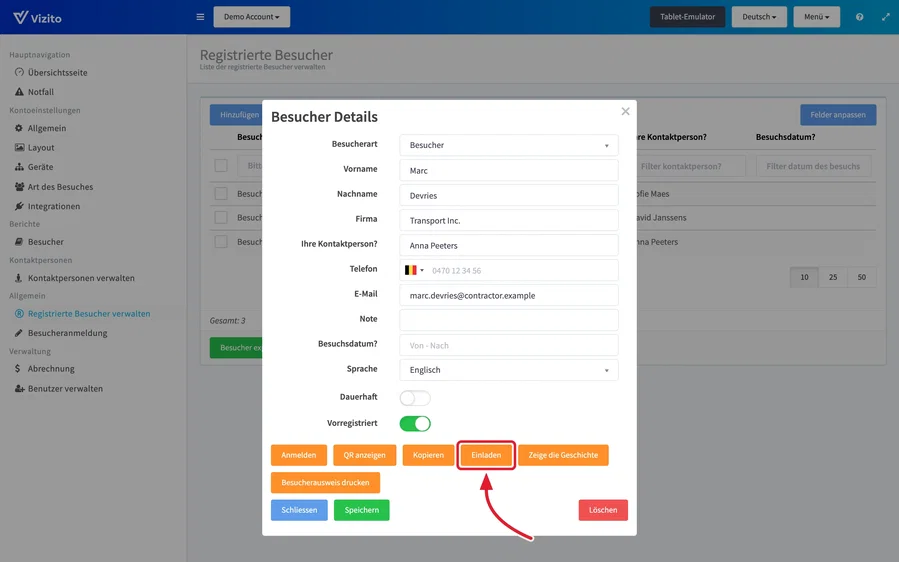899x562 pixels.
Task: Click the Ihre Kontaktperson field
Action: click(509, 245)
